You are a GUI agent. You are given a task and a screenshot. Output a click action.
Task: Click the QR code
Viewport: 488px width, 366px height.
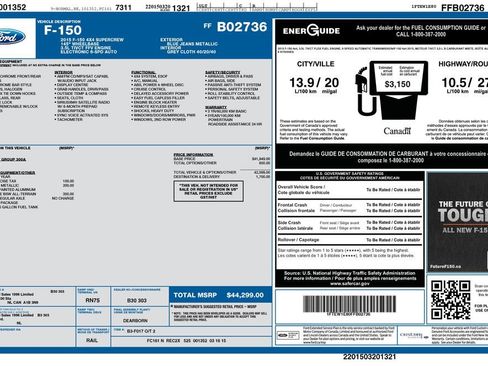(450, 300)
